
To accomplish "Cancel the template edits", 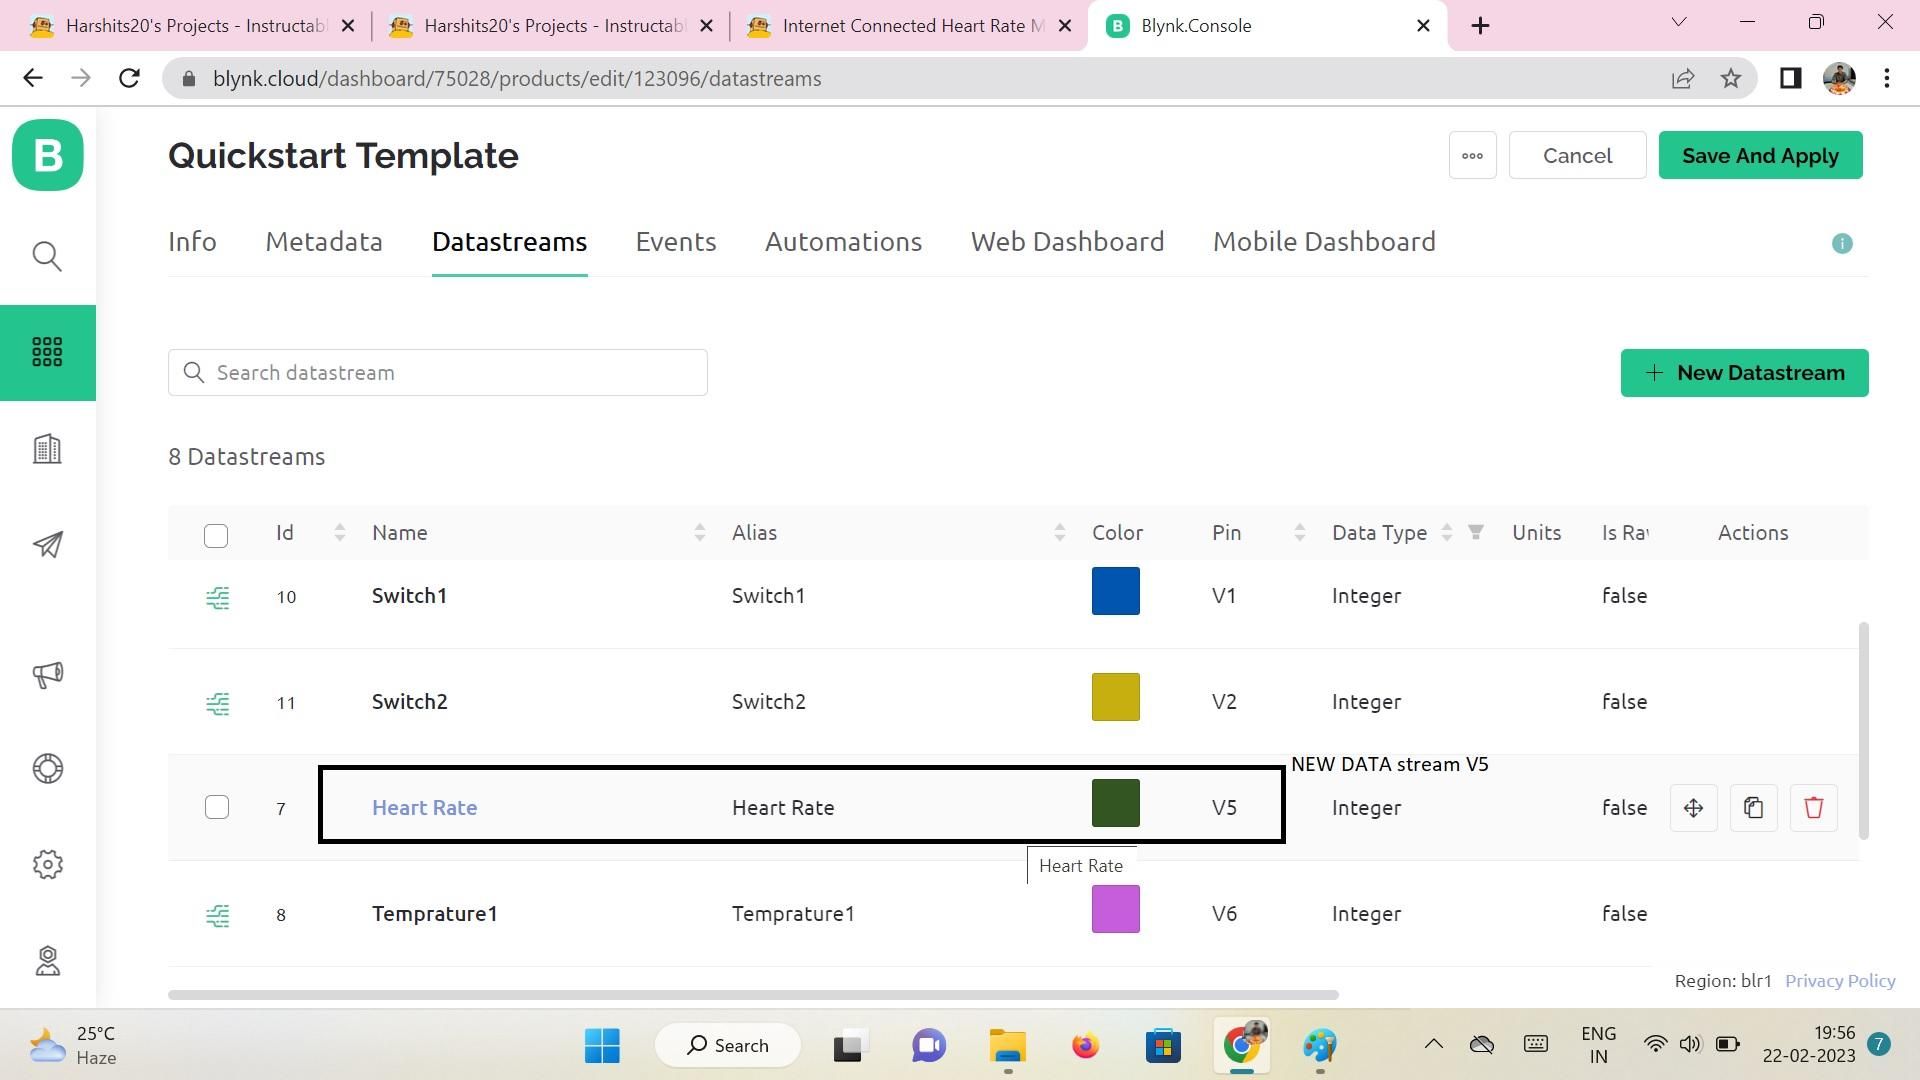I will (1577, 155).
